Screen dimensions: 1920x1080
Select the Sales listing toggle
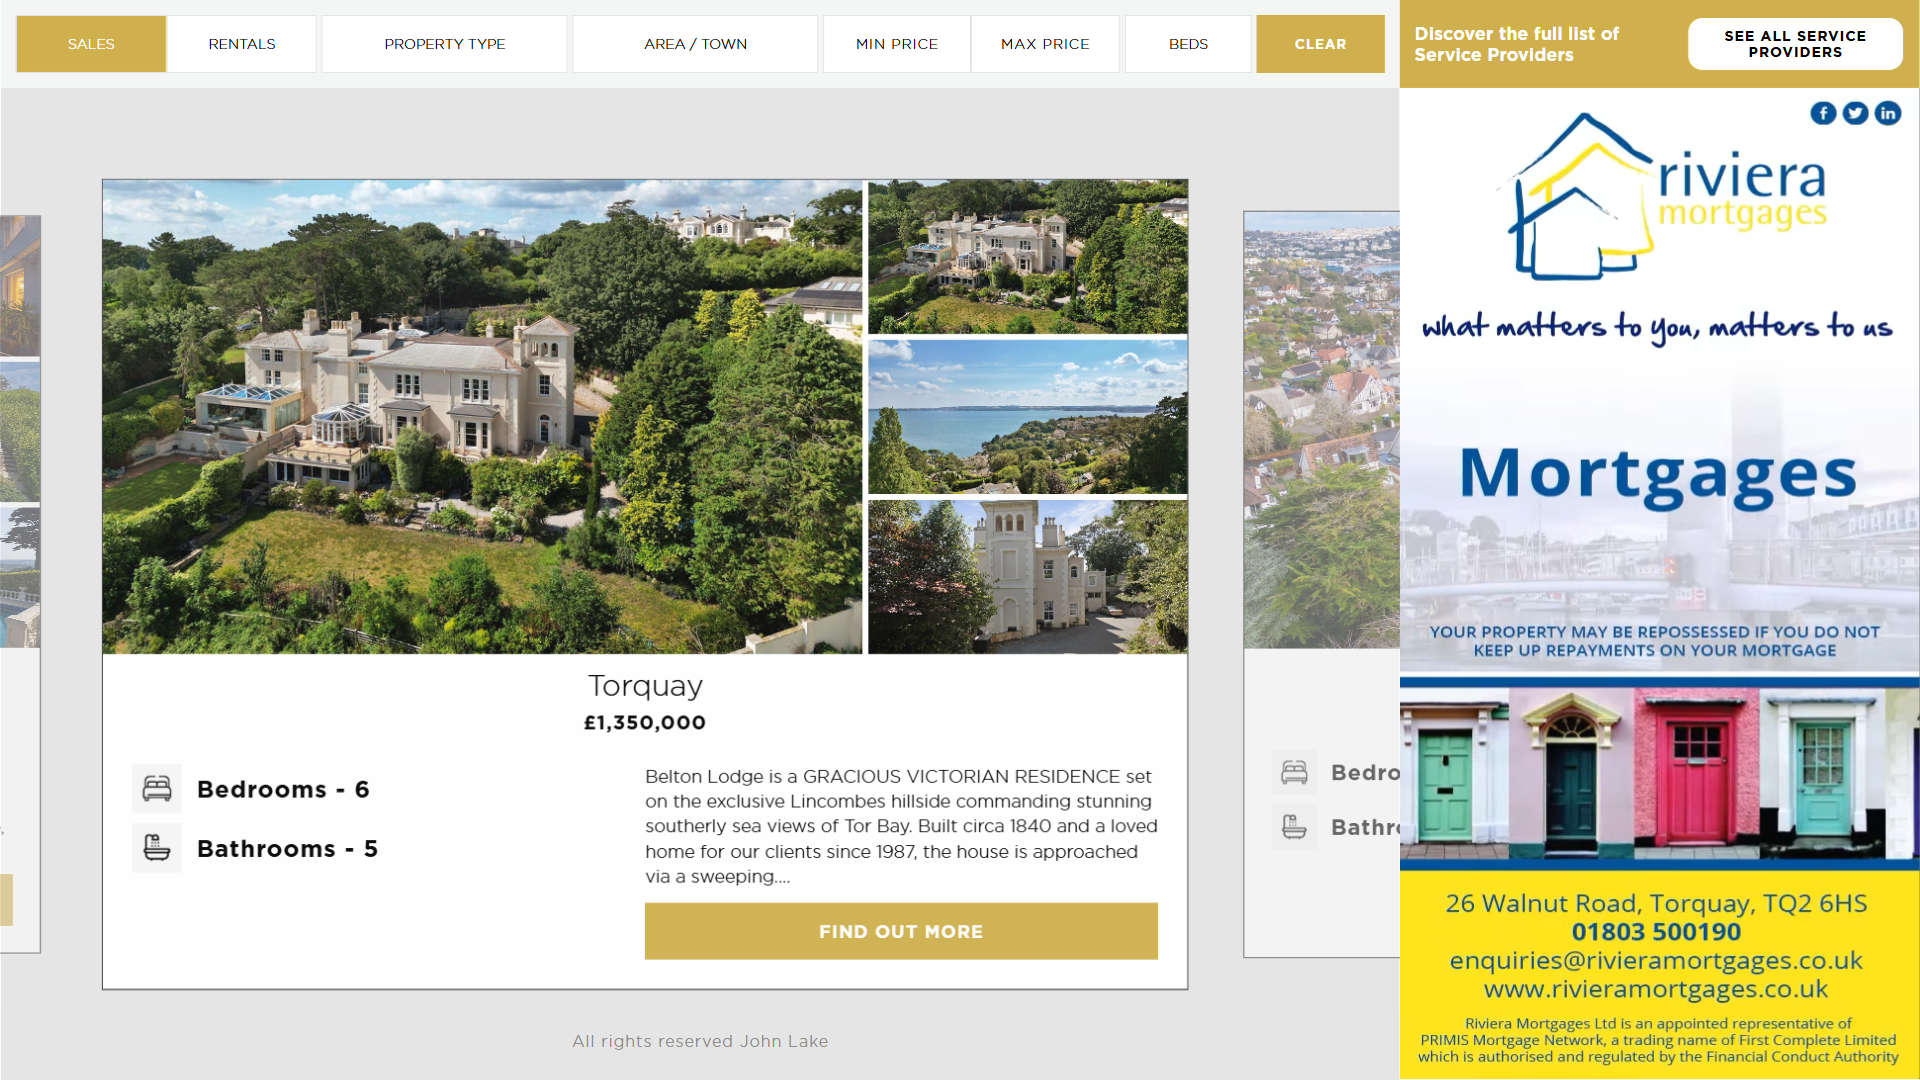[x=91, y=44]
